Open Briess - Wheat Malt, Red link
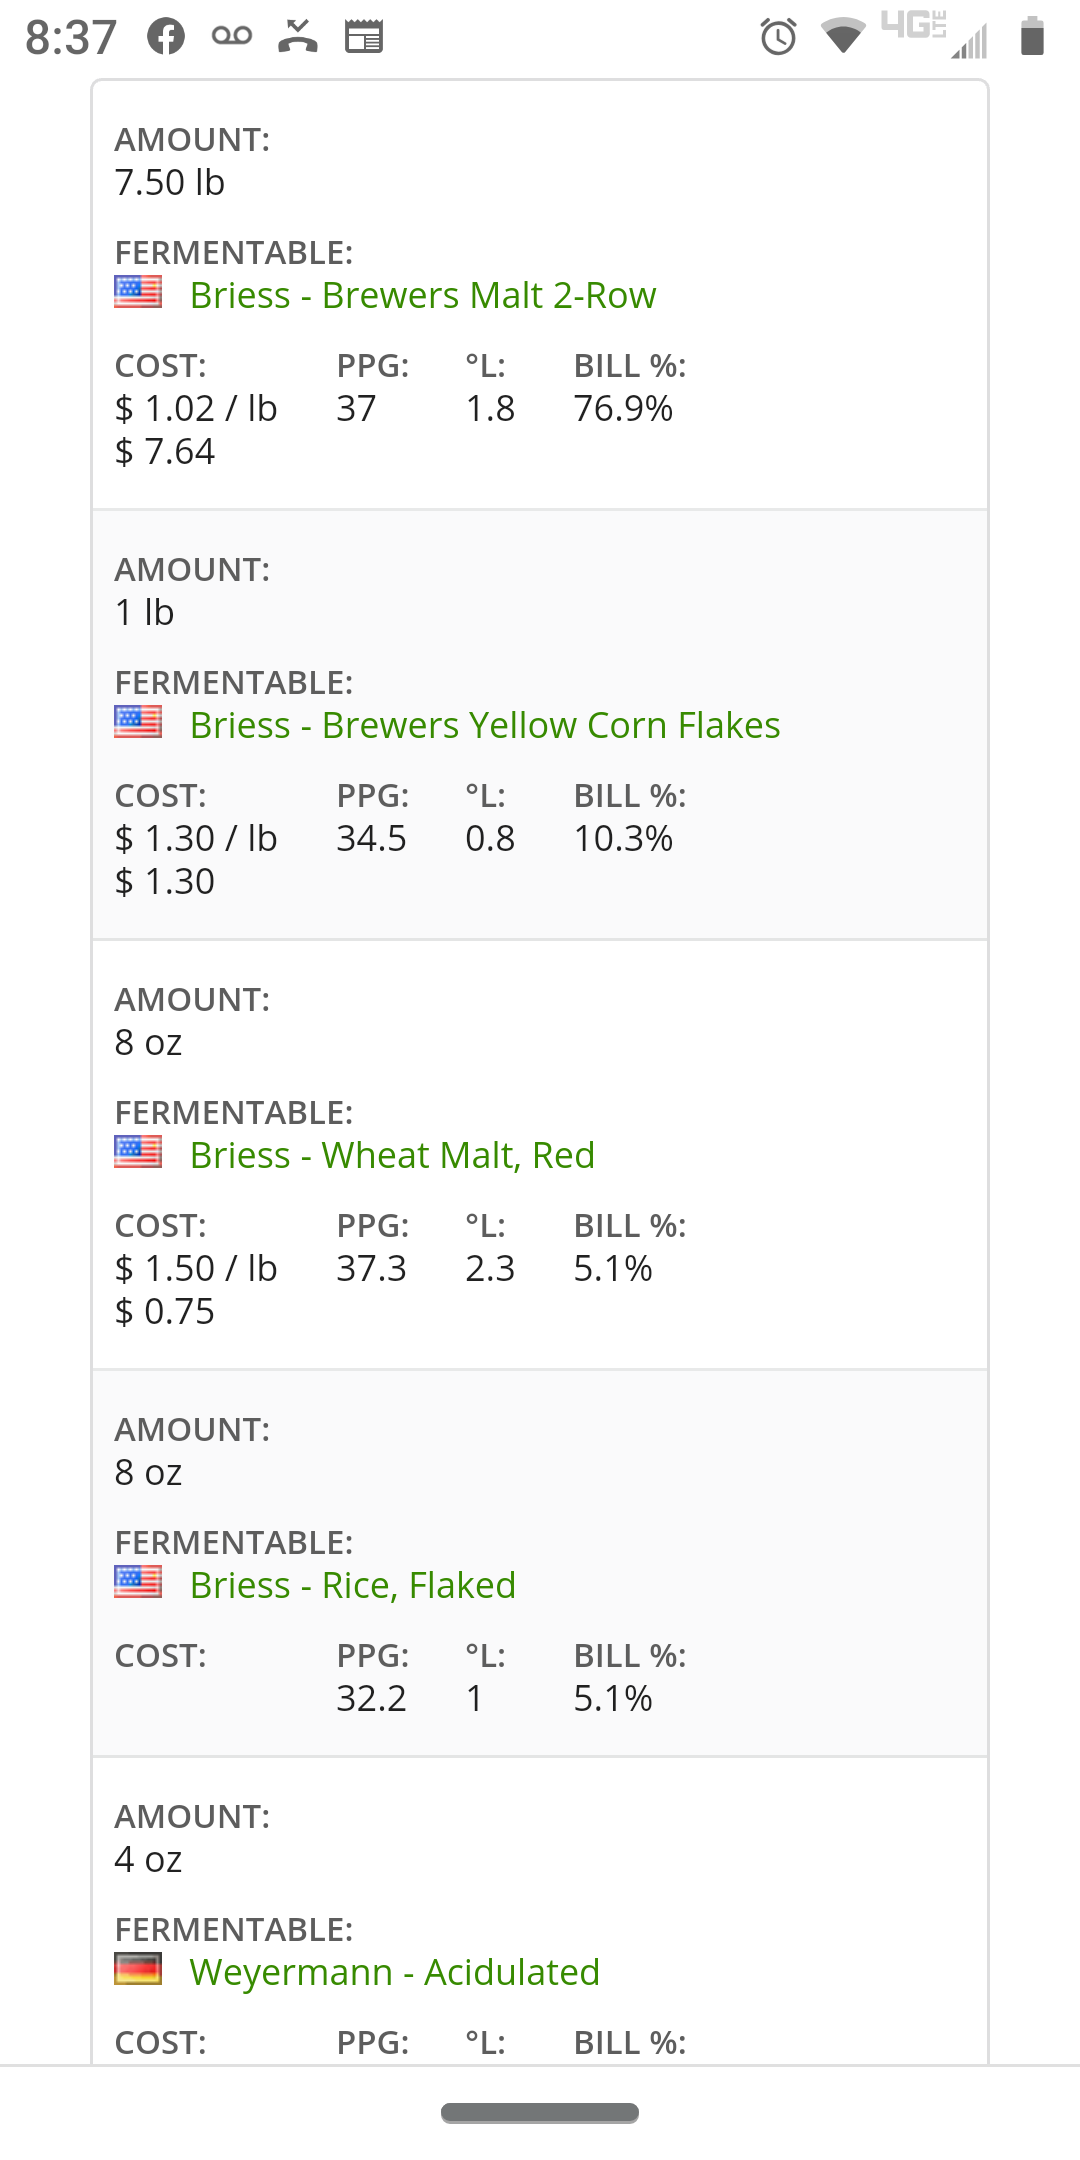 392,1156
